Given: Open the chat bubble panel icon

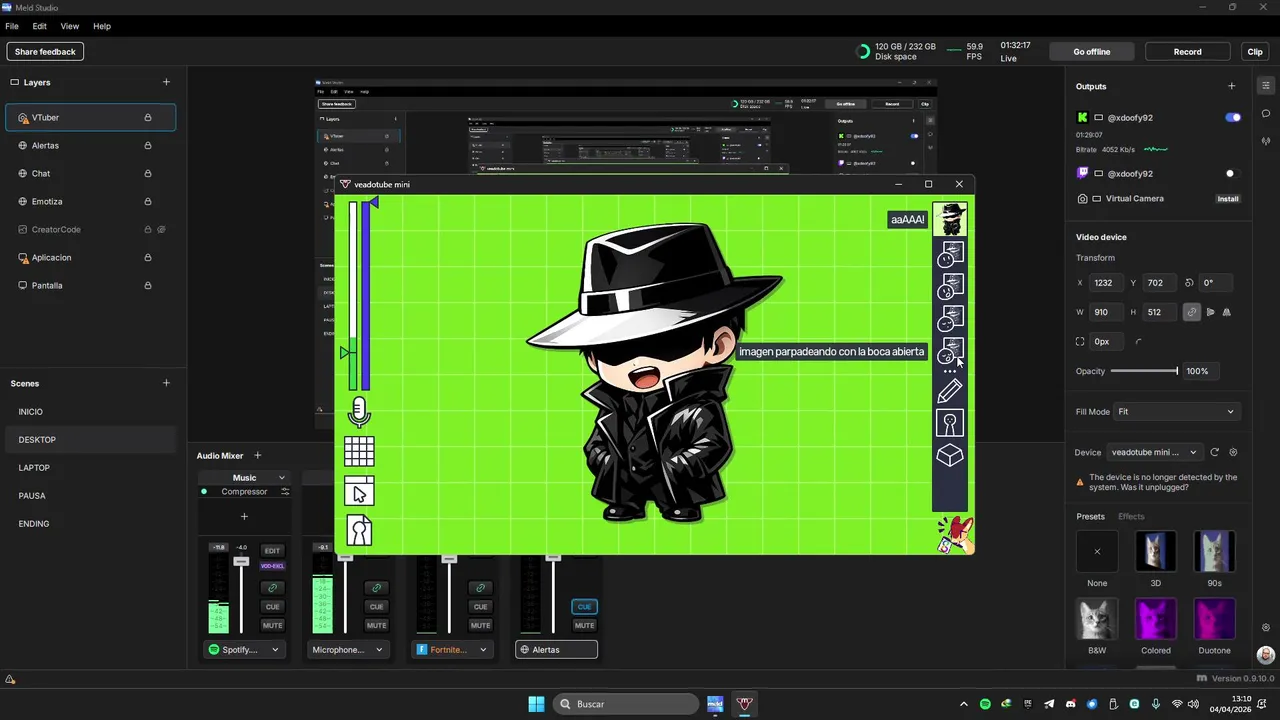Looking at the screenshot, I should pyautogui.click(x=1266, y=114).
